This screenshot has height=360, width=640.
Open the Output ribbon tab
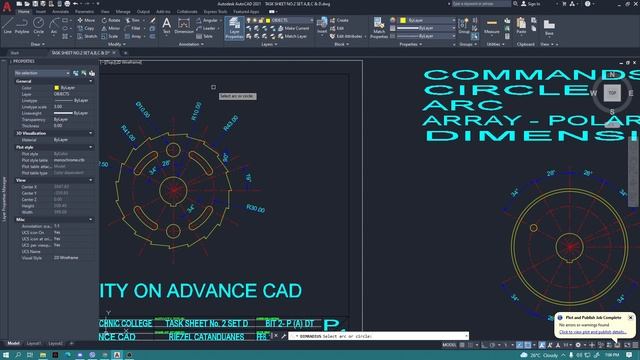pyautogui.click(x=143, y=11)
